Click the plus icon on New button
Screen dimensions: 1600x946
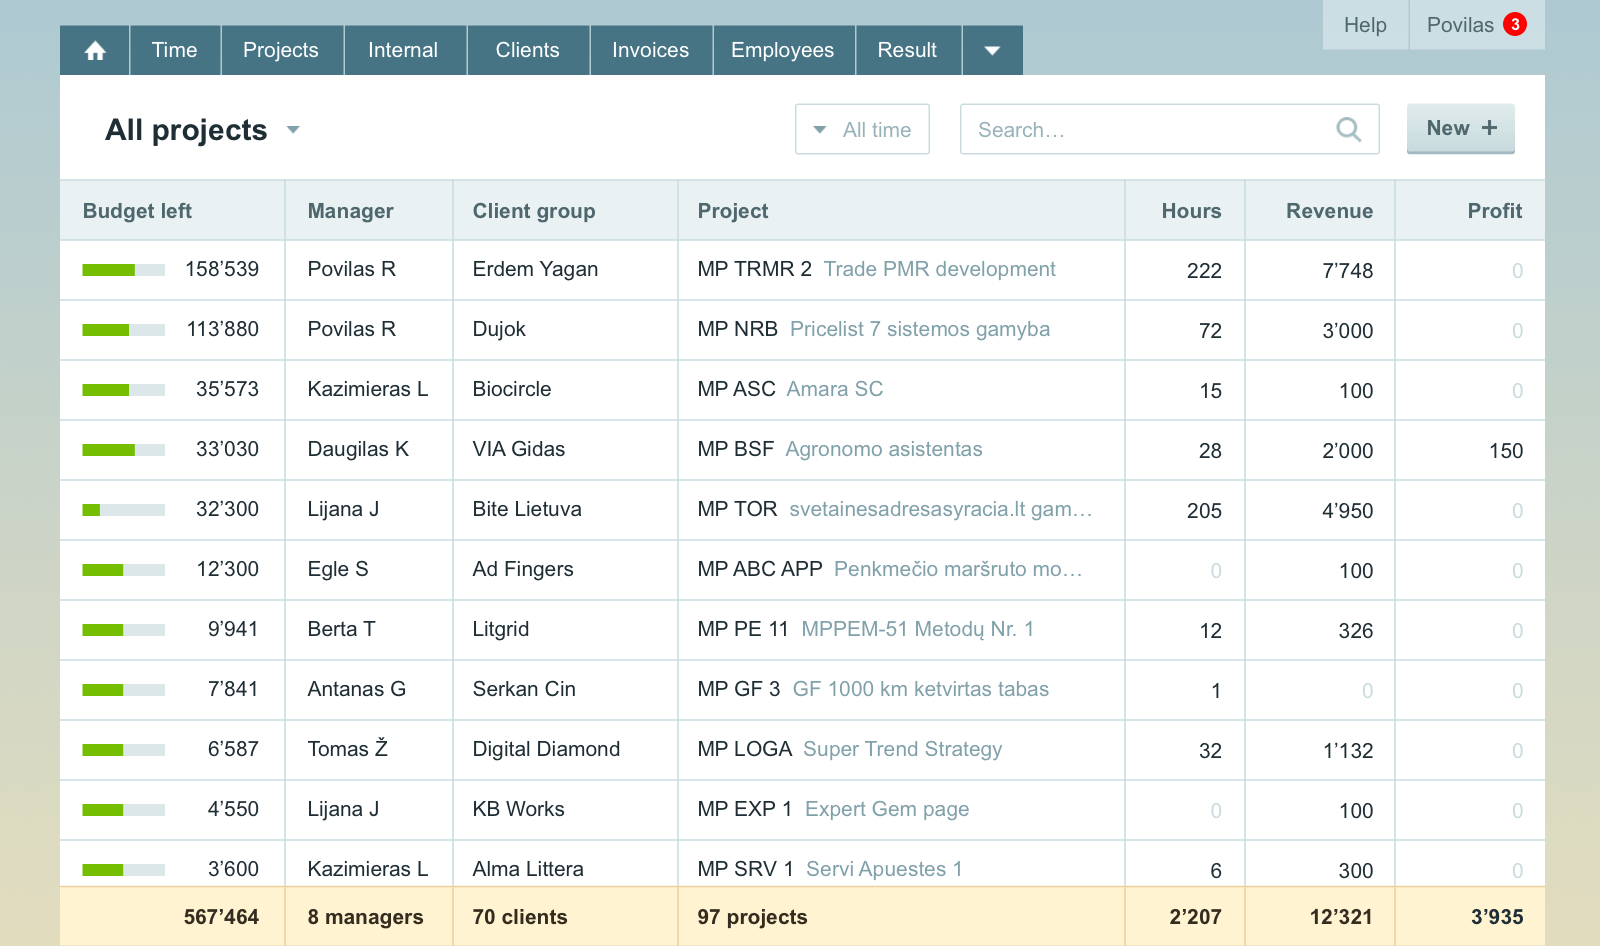click(x=1489, y=128)
